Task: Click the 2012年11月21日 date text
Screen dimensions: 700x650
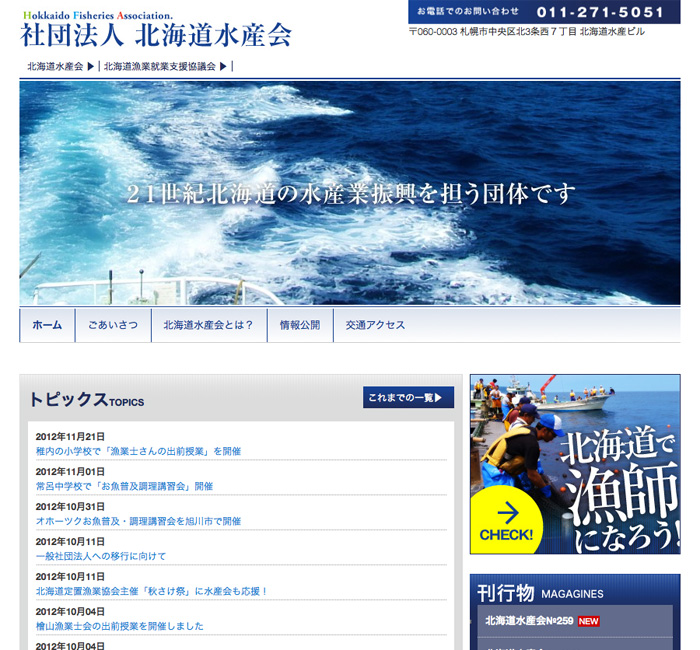Action: click(70, 437)
